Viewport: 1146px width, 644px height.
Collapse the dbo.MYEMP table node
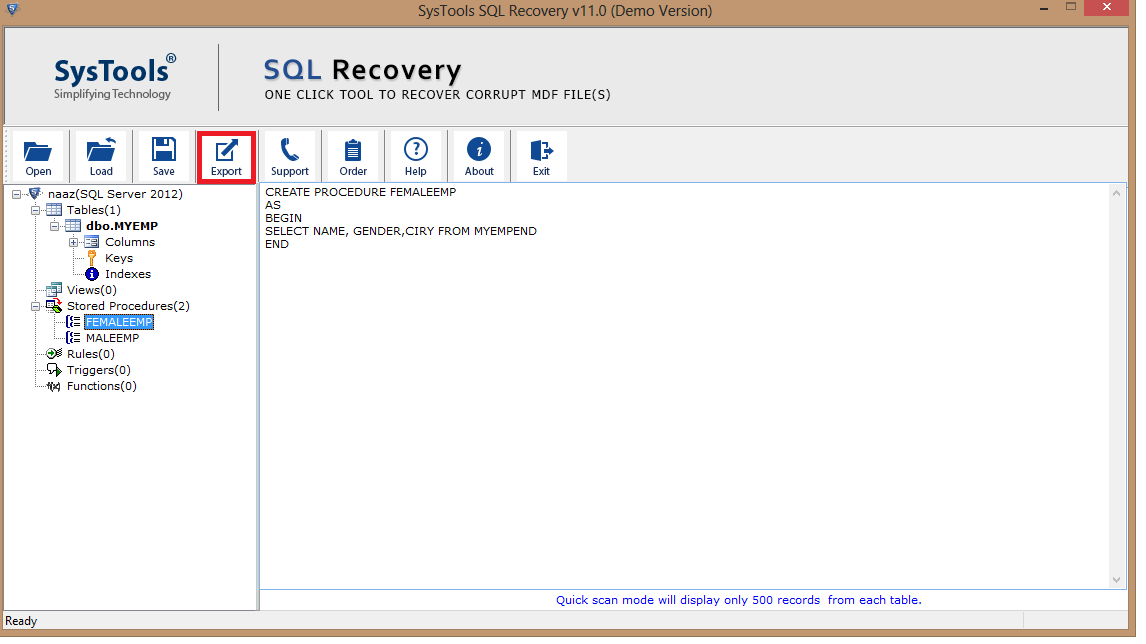[x=54, y=227]
